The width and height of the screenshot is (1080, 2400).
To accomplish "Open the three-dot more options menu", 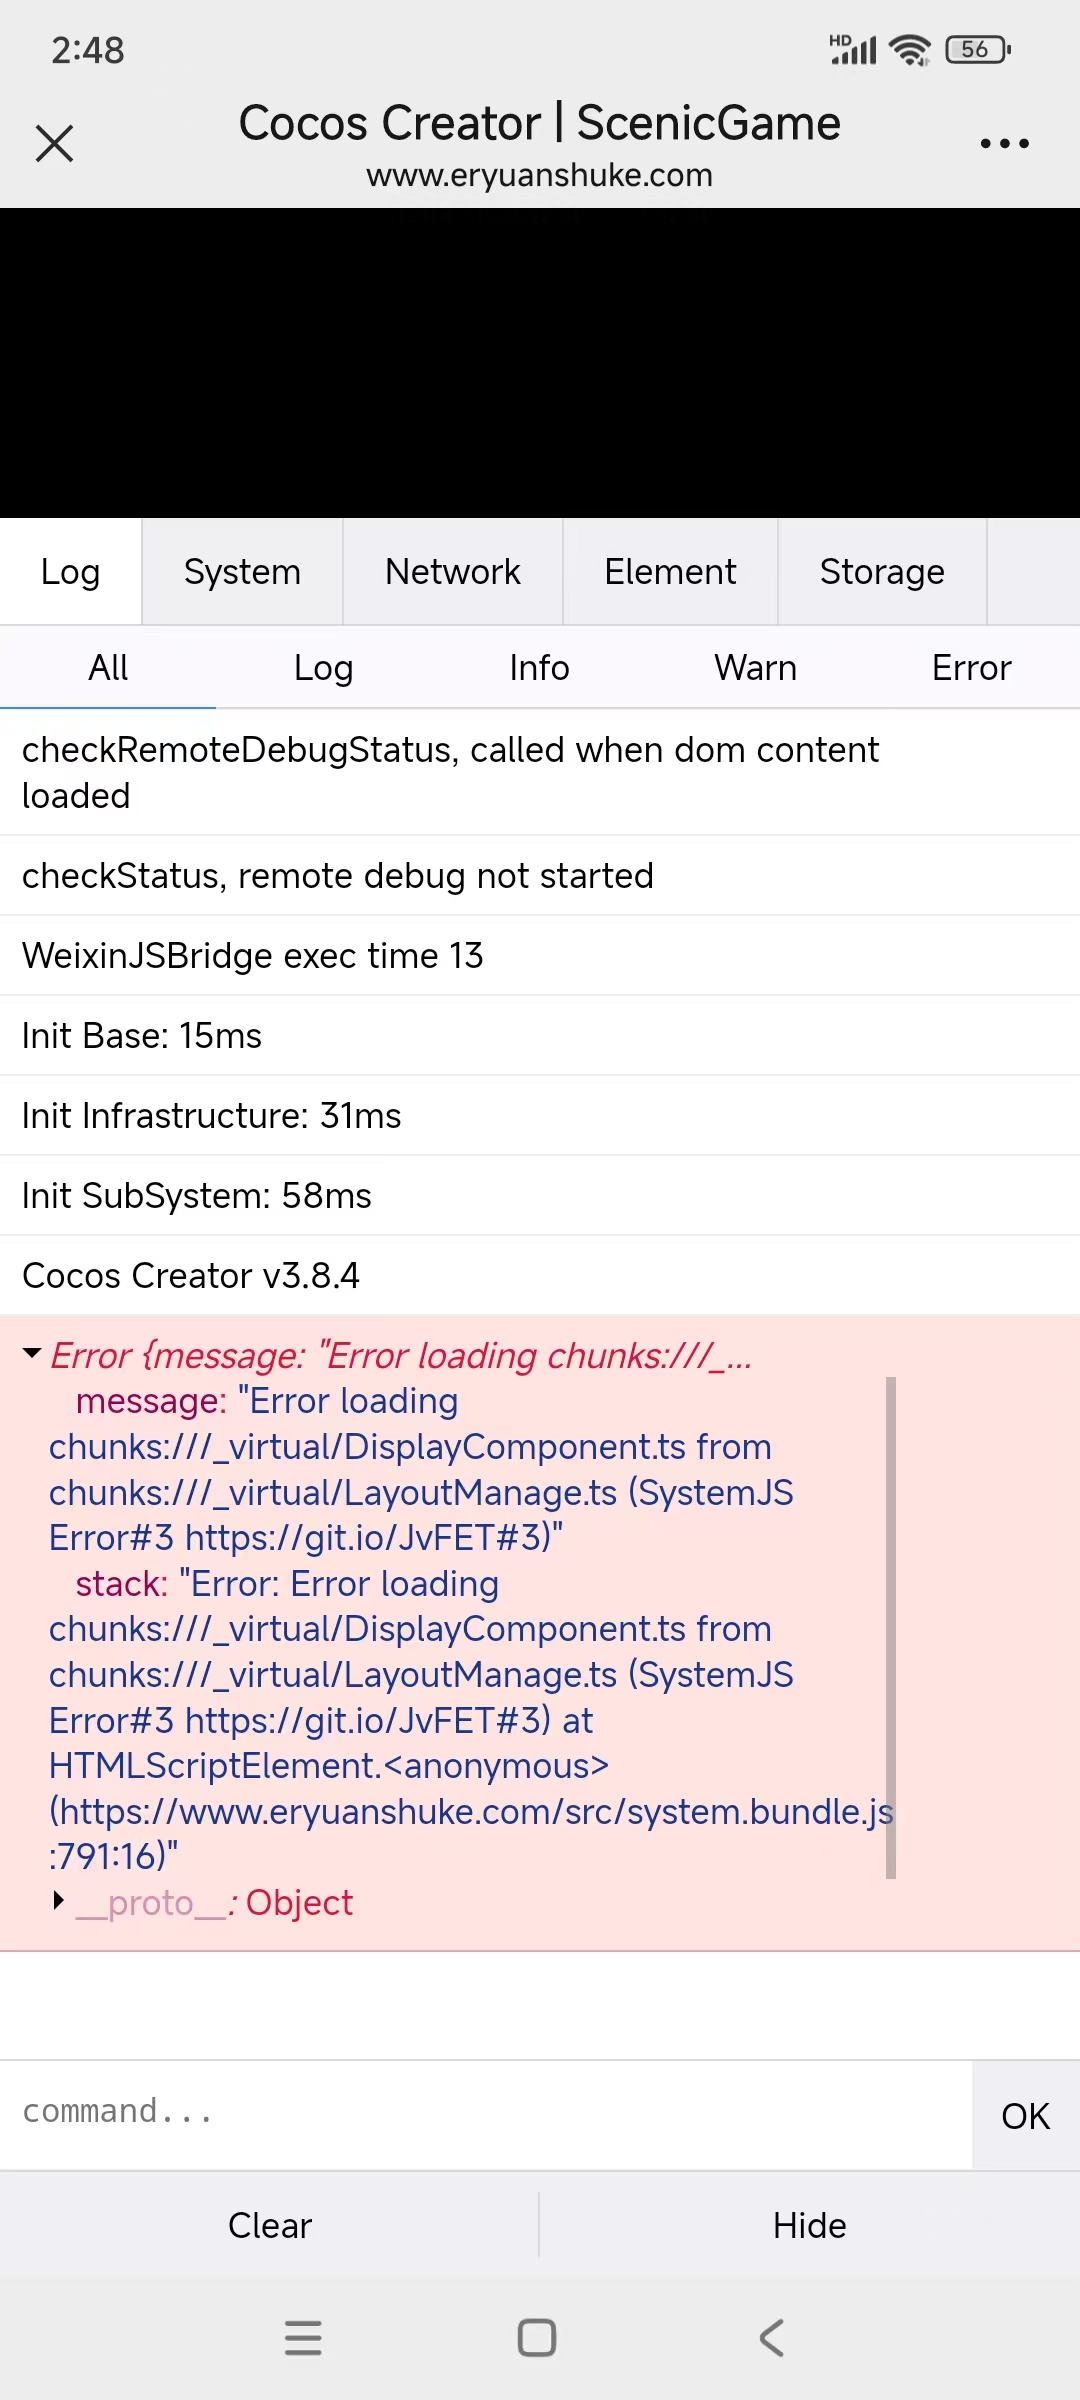I will pyautogui.click(x=1004, y=143).
